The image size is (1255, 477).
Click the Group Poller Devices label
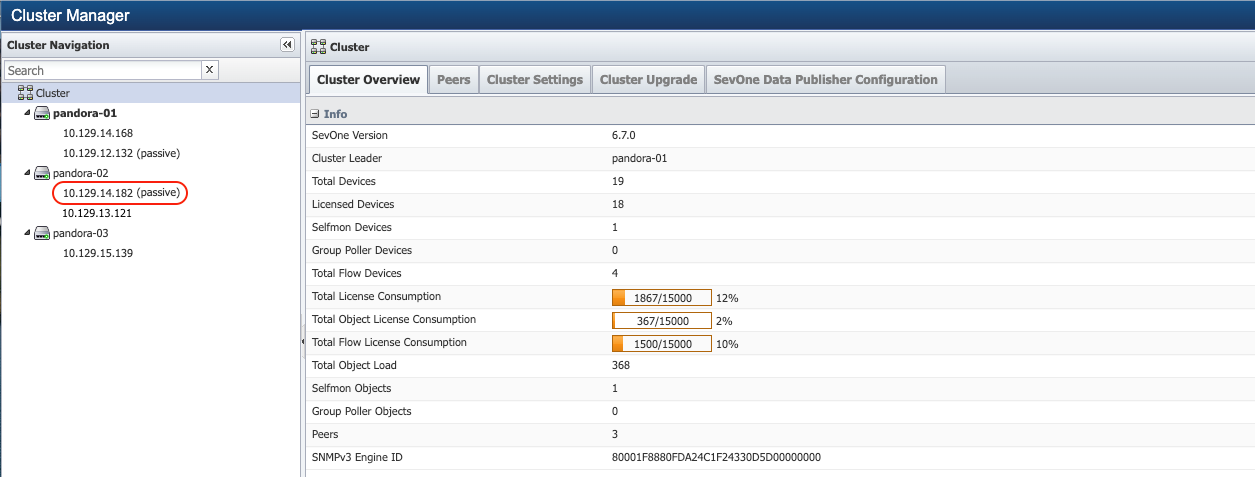pyautogui.click(x=362, y=250)
